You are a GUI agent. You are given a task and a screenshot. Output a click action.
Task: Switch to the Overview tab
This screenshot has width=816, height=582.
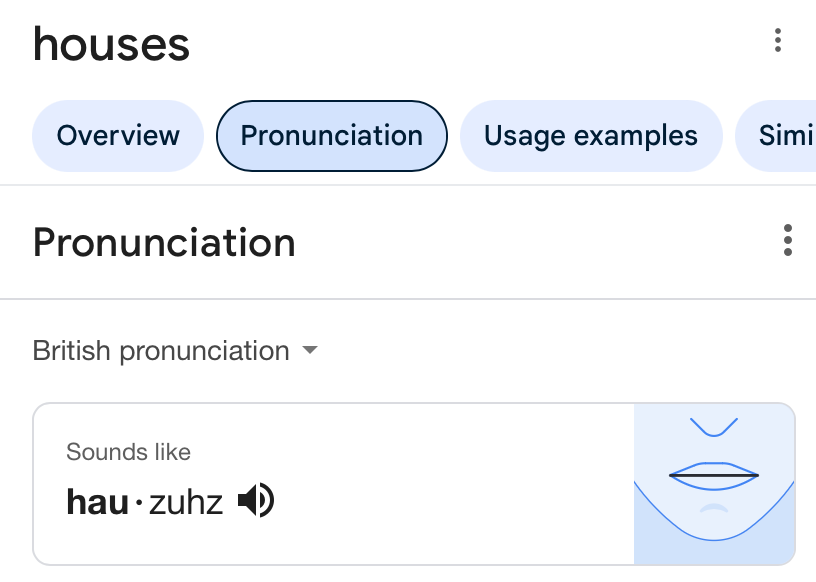click(x=118, y=136)
